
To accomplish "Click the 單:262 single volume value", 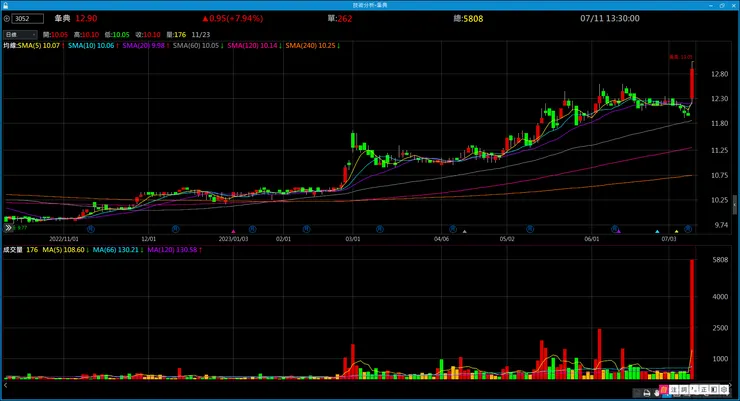I will click(x=340, y=18).
